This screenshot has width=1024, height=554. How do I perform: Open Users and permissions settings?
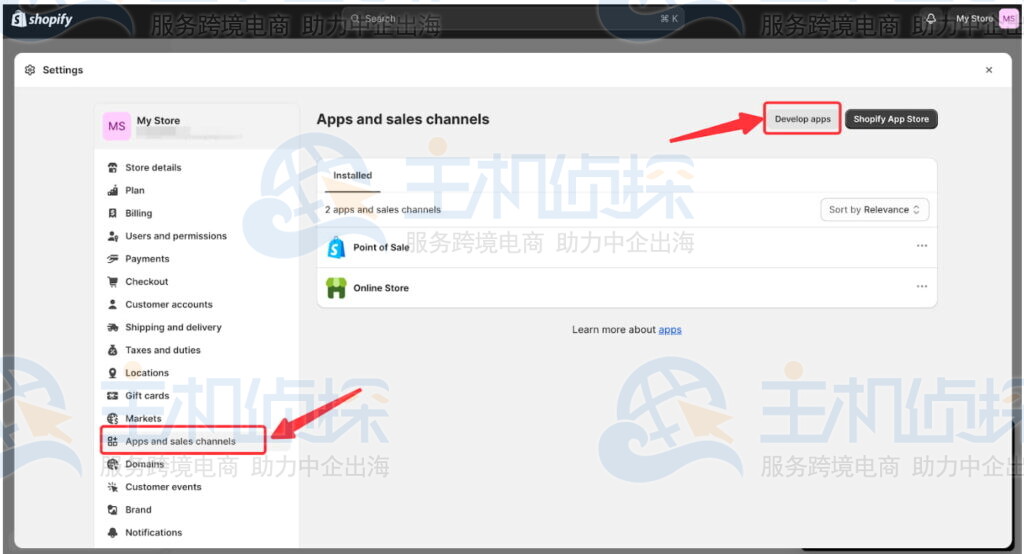[x=176, y=236]
